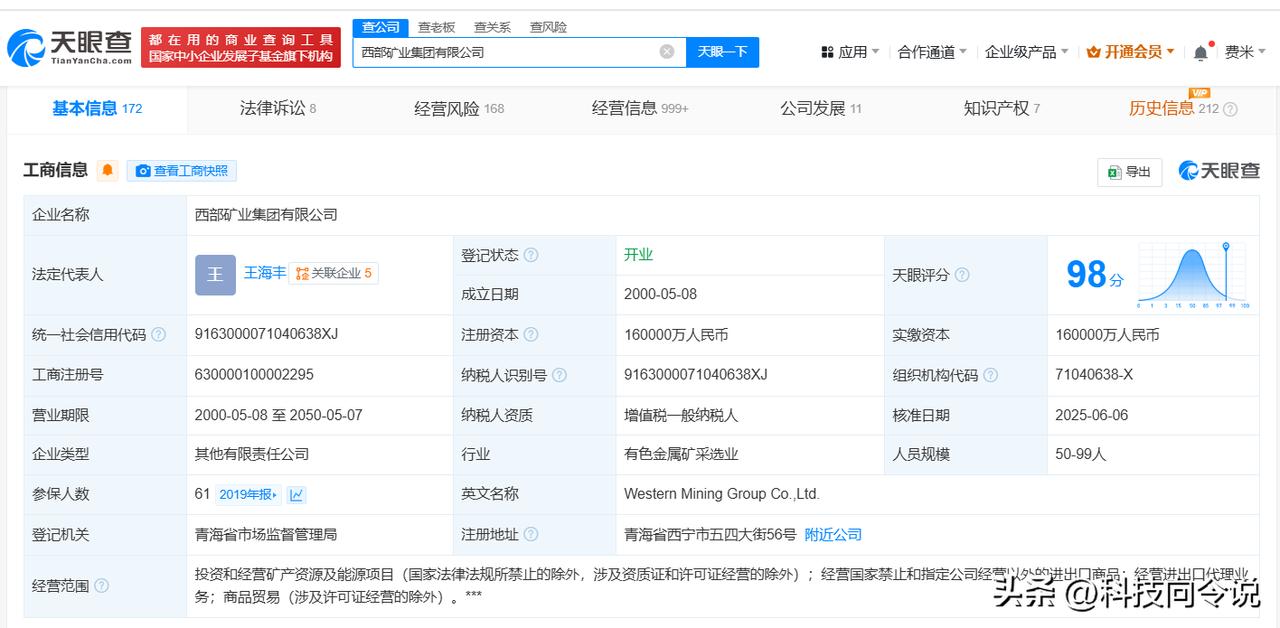
Task: Click the 导出 export button
Action: pos(1130,172)
